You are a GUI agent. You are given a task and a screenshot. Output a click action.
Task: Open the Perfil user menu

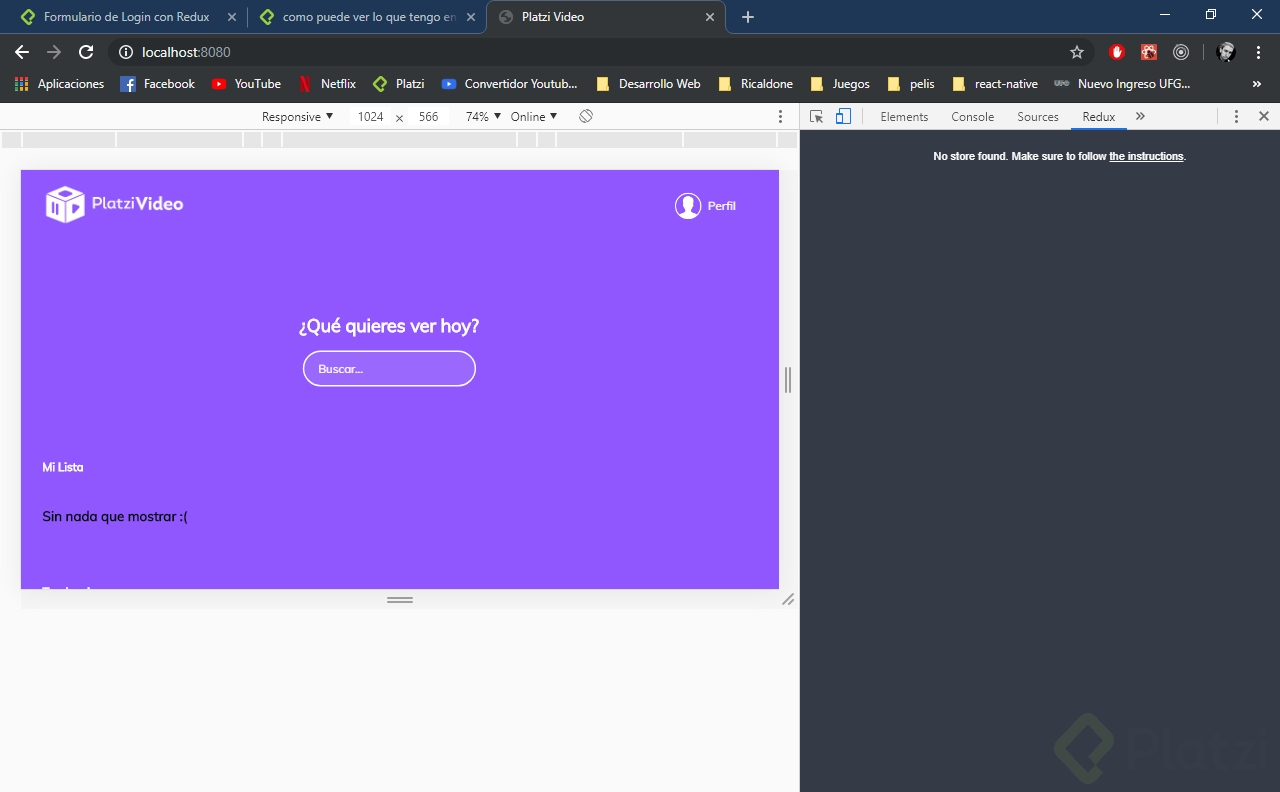pyautogui.click(x=705, y=206)
